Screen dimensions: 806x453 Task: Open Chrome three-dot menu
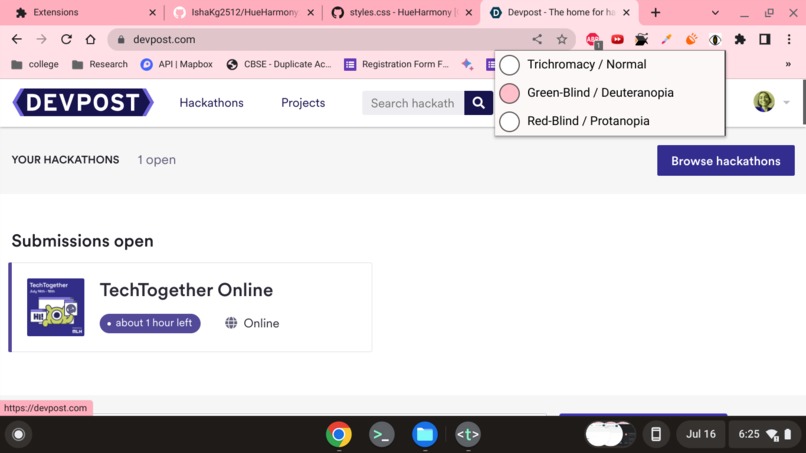coord(789,39)
